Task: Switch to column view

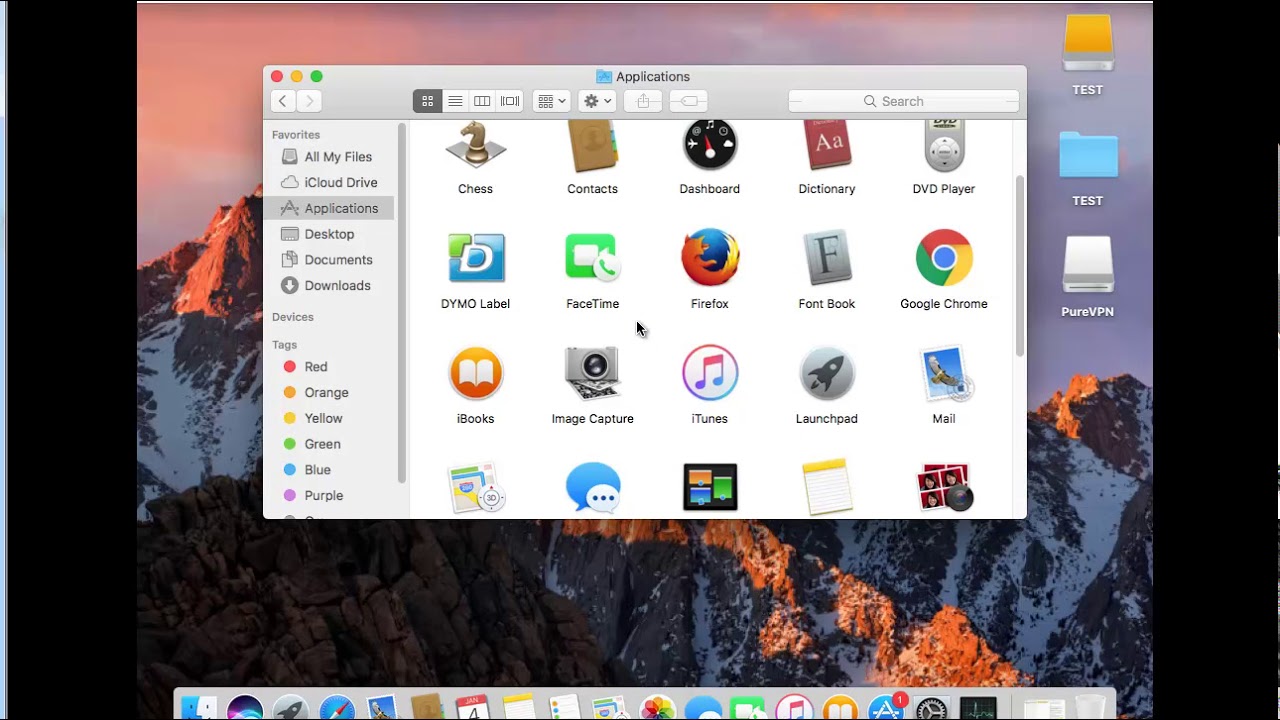Action: (482, 101)
